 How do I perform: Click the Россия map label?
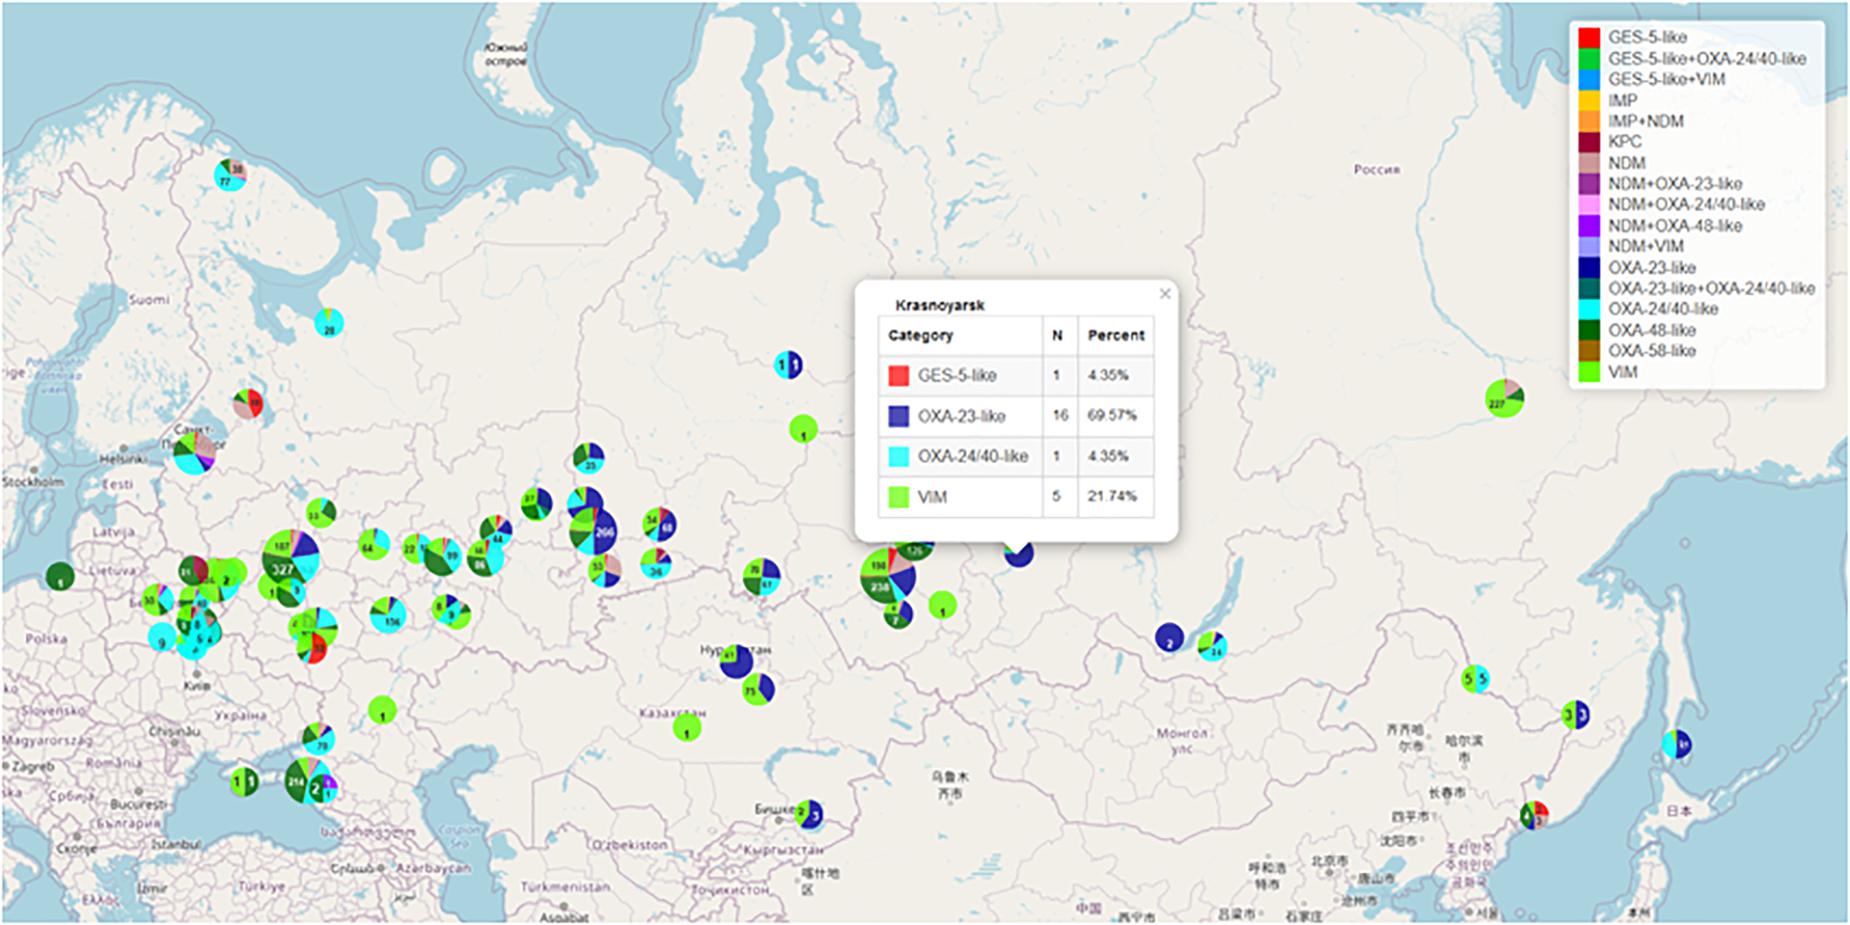coord(1376,170)
